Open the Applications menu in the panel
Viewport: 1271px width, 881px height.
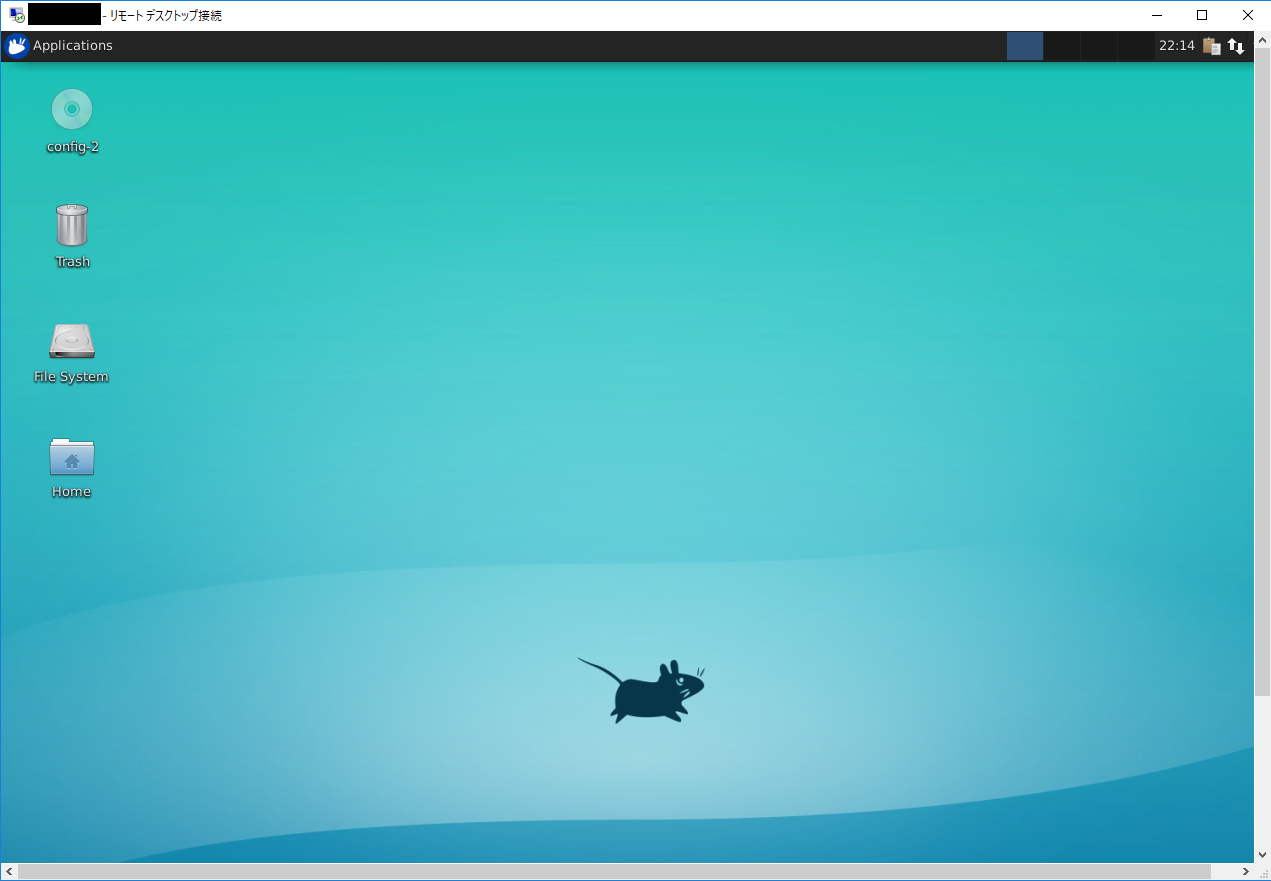tap(59, 46)
